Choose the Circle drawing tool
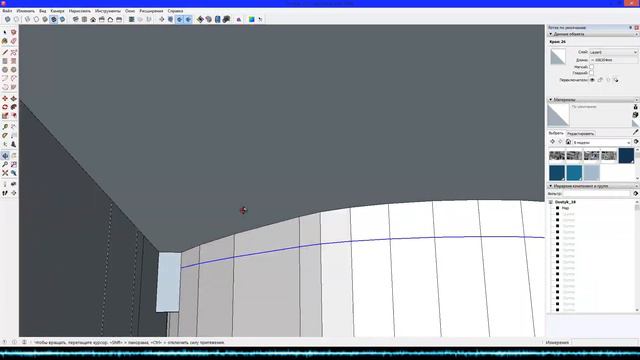This screenshot has width=640, height=360. pos(5,69)
